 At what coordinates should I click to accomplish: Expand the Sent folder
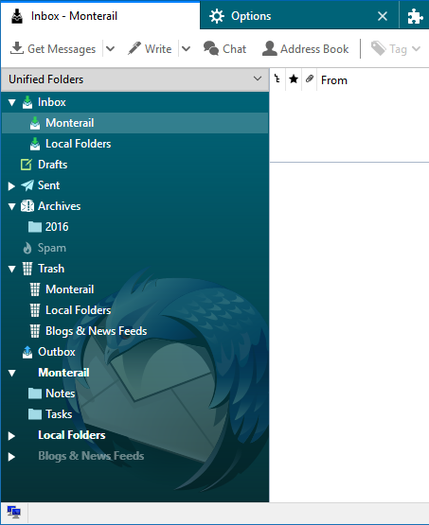coord(11,186)
